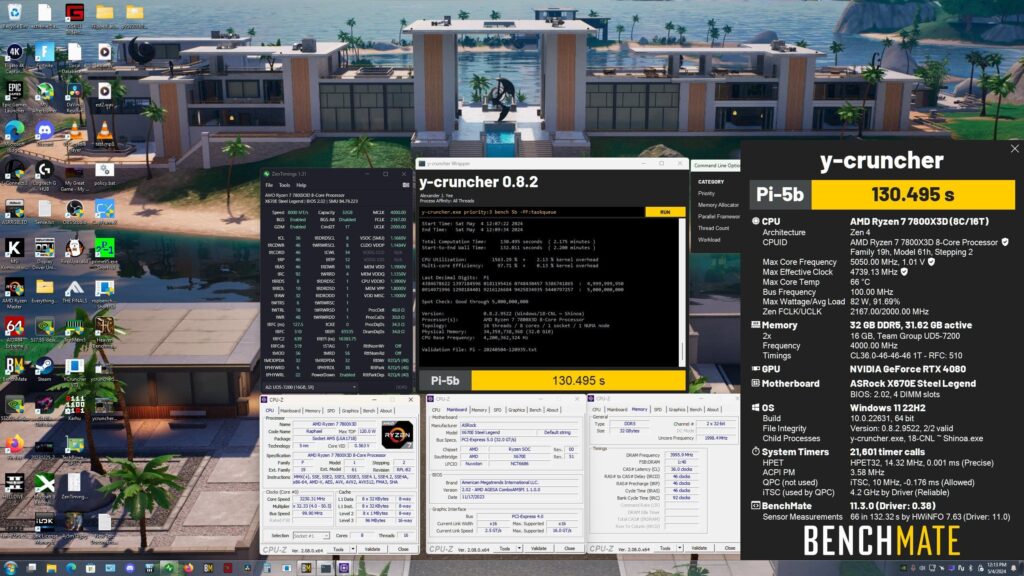Select Parallel Framework in Command Line Options
Viewport: 1024px width, 576px height.
[719, 217]
